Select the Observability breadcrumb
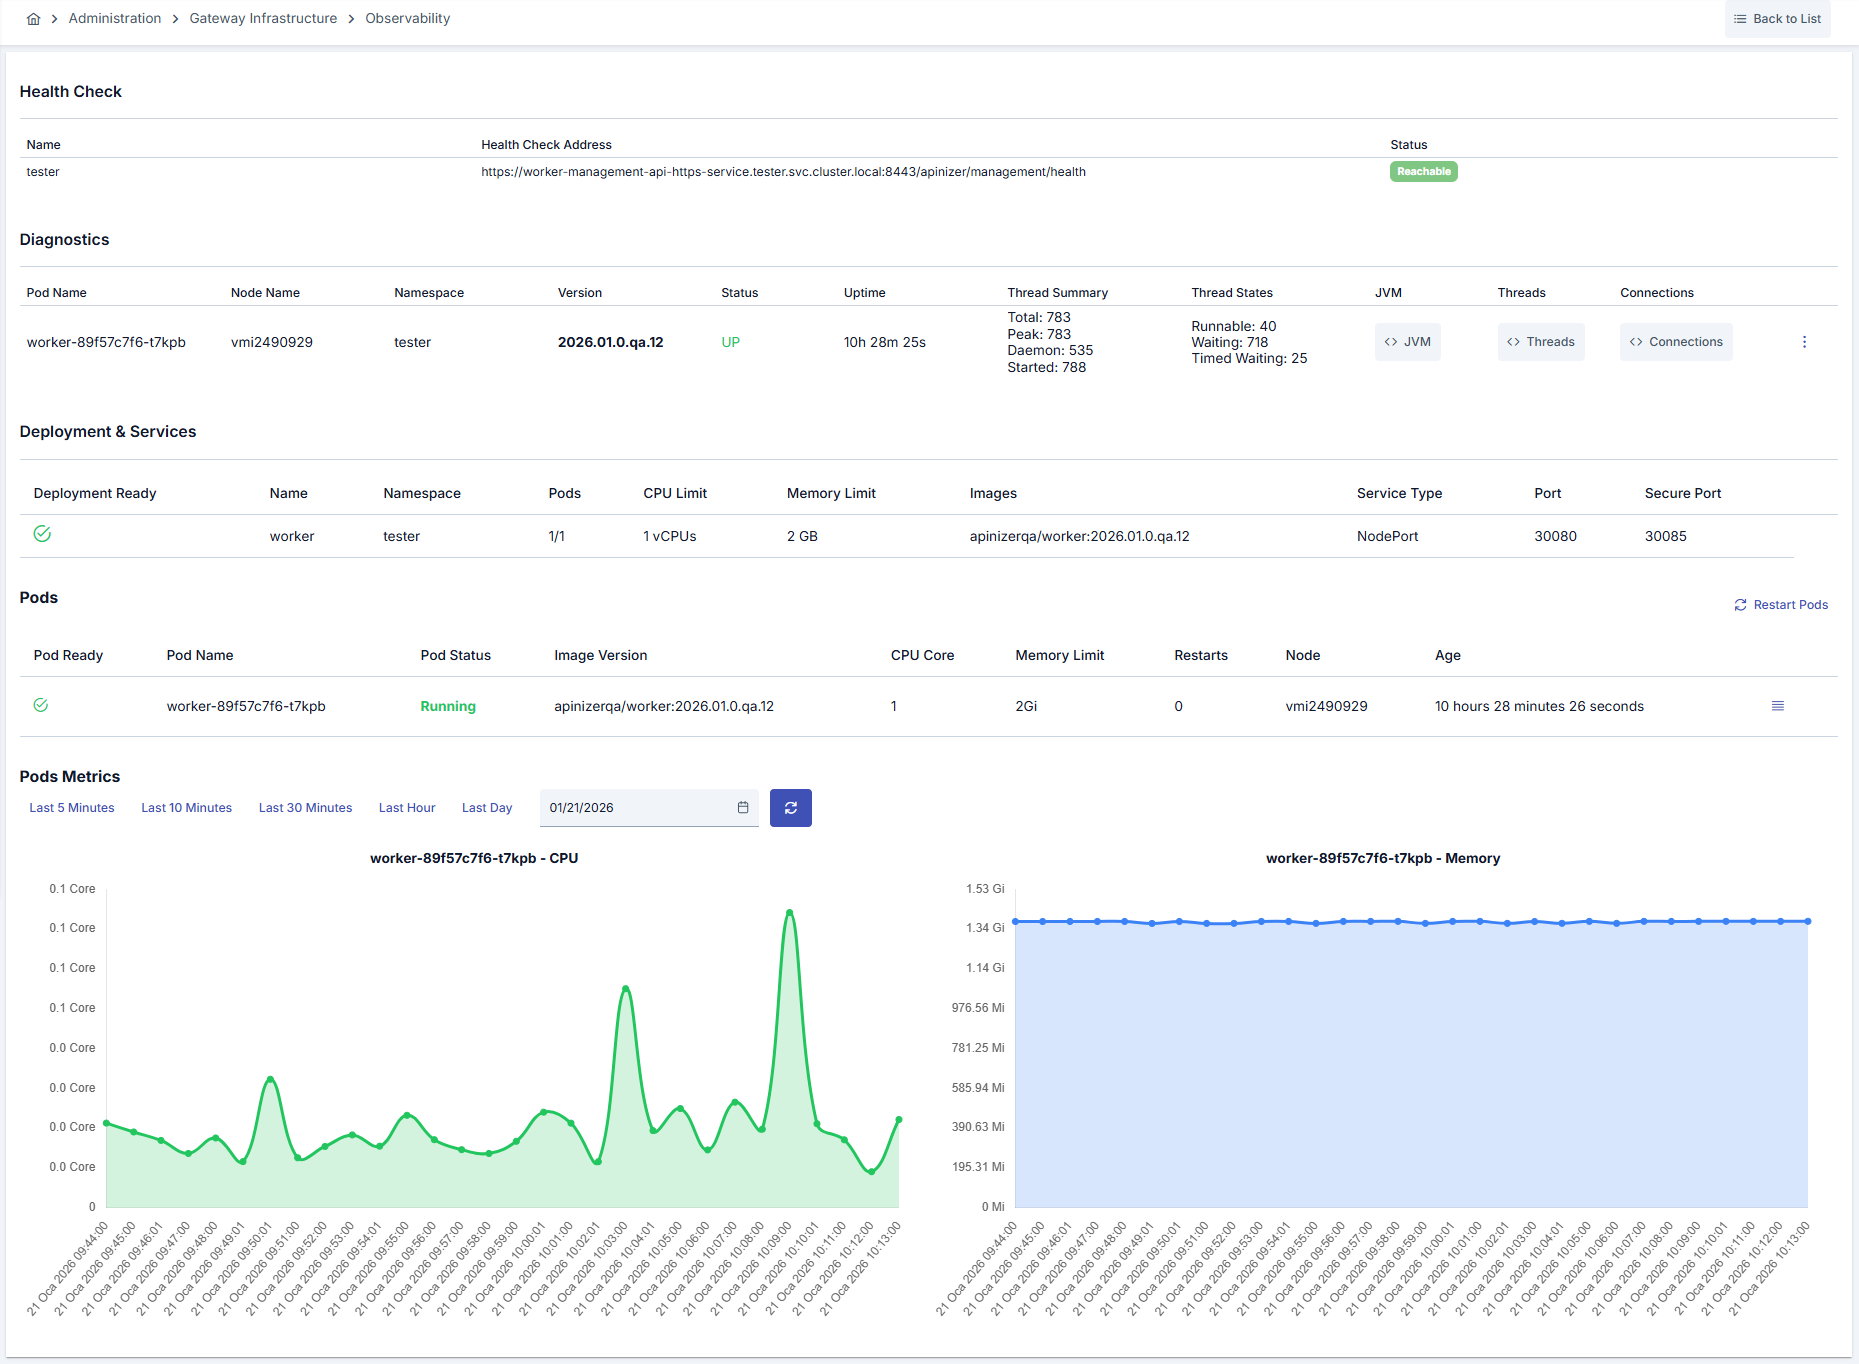Viewport: 1859px width, 1364px height. point(407,19)
